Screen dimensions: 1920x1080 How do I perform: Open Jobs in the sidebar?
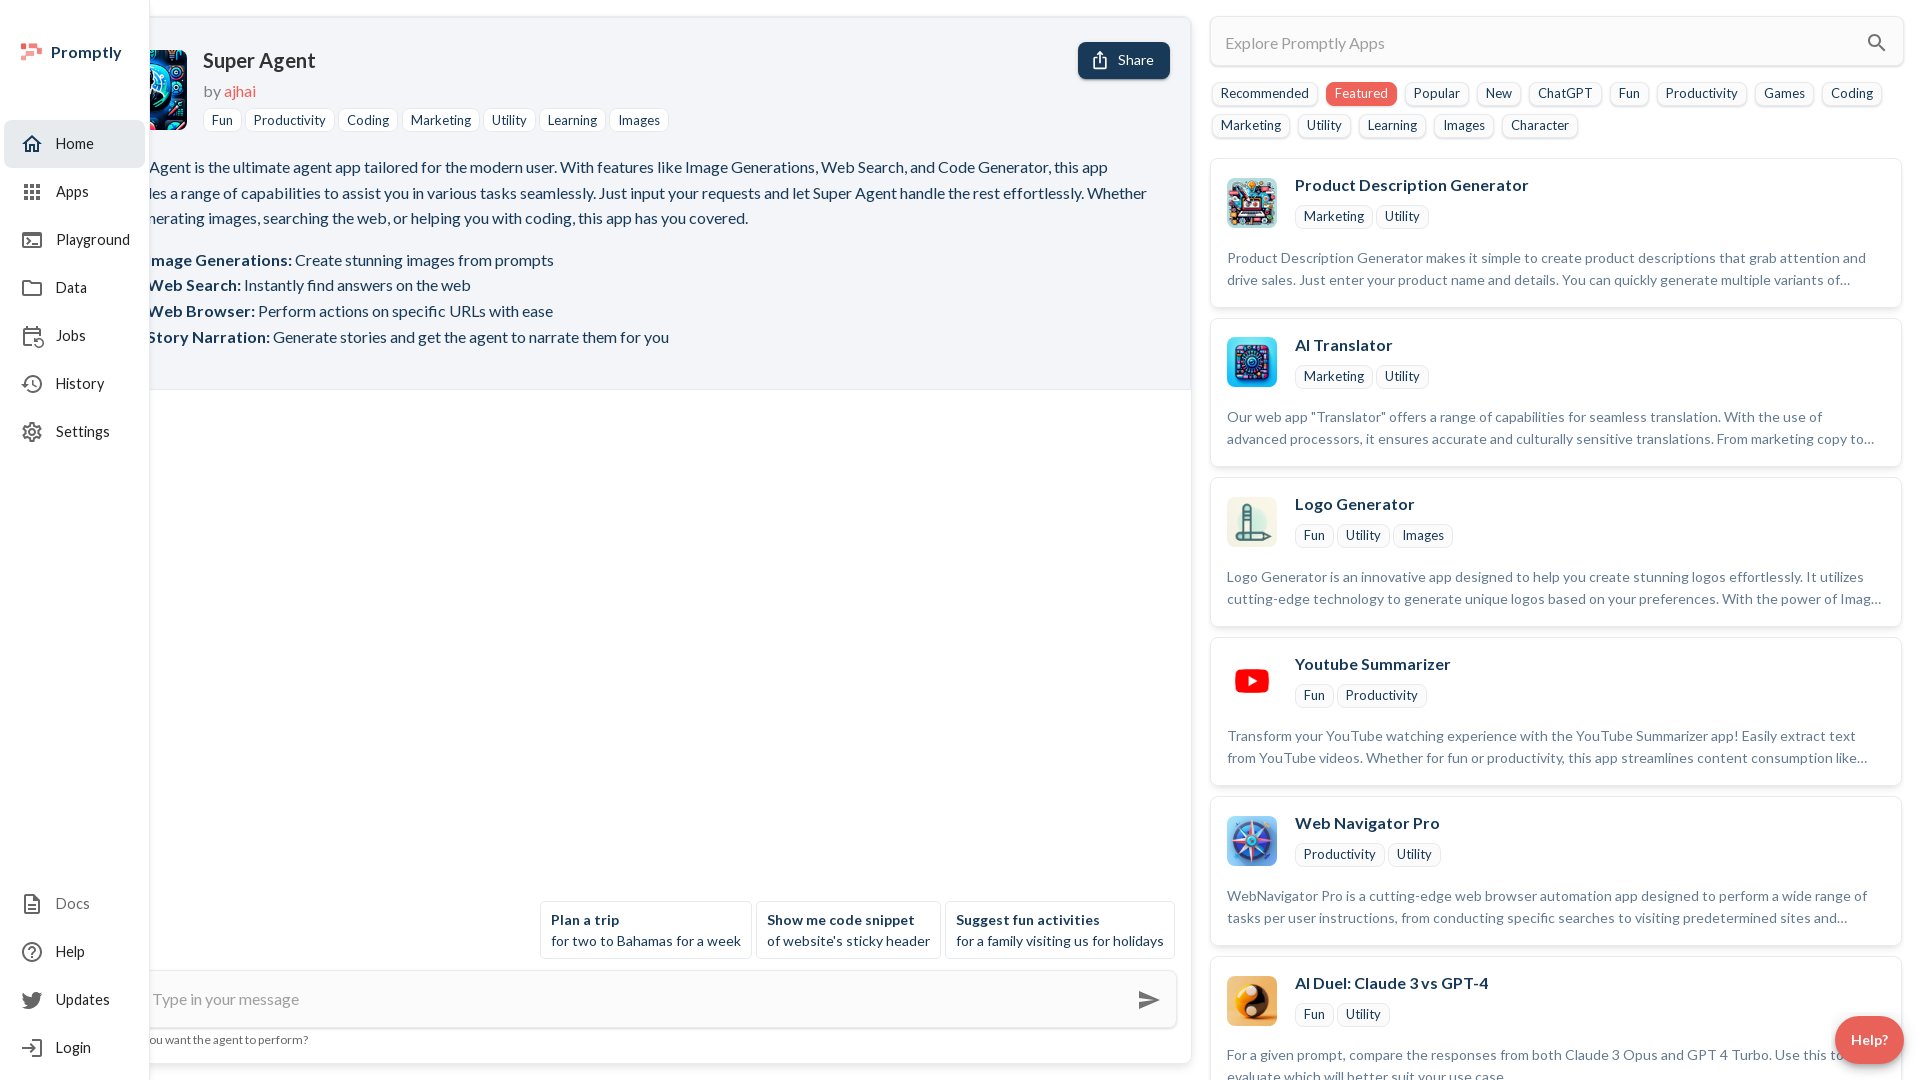(x=74, y=336)
